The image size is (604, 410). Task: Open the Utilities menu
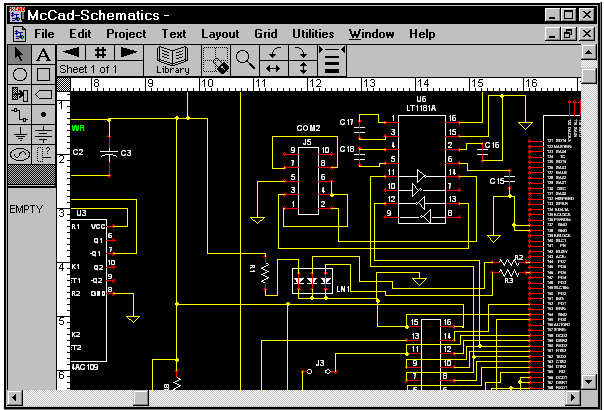pyautogui.click(x=312, y=34)
